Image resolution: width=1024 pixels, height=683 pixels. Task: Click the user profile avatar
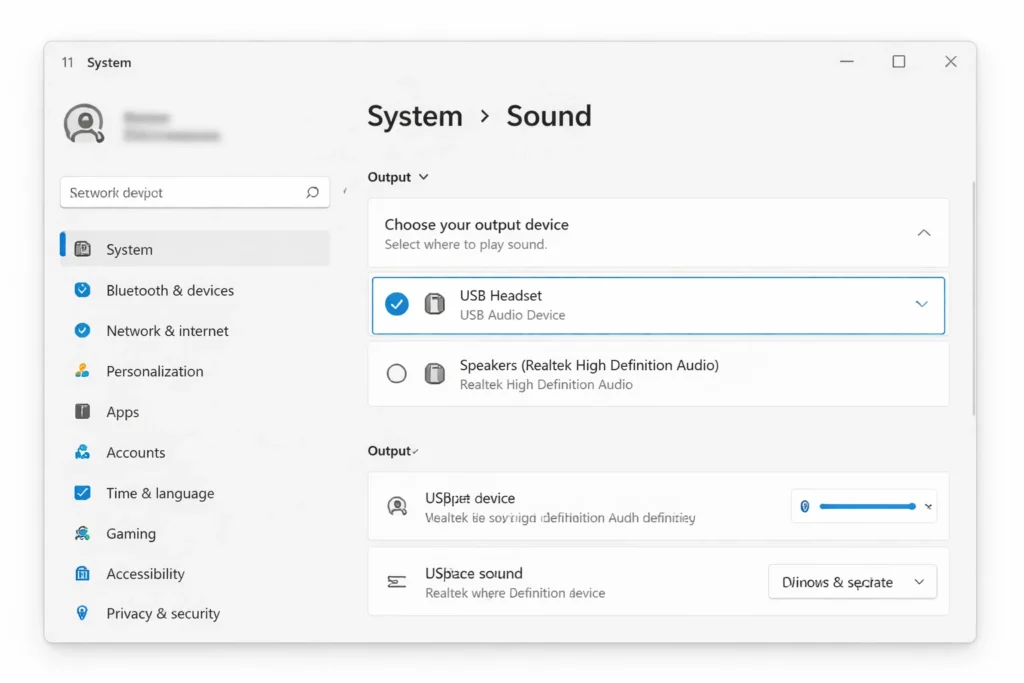tap(84, 125)
